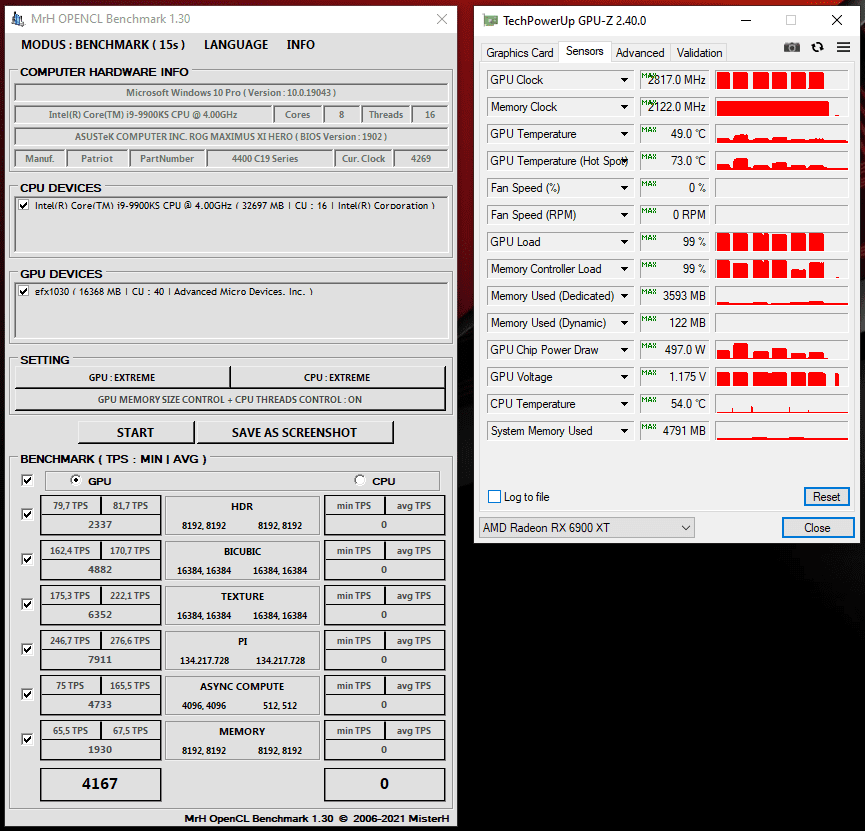The width and height of the screenshot is (865, 831).
Task: Open the AMD Radeon RX 6900 XT selector
Action: pos(586,528)
